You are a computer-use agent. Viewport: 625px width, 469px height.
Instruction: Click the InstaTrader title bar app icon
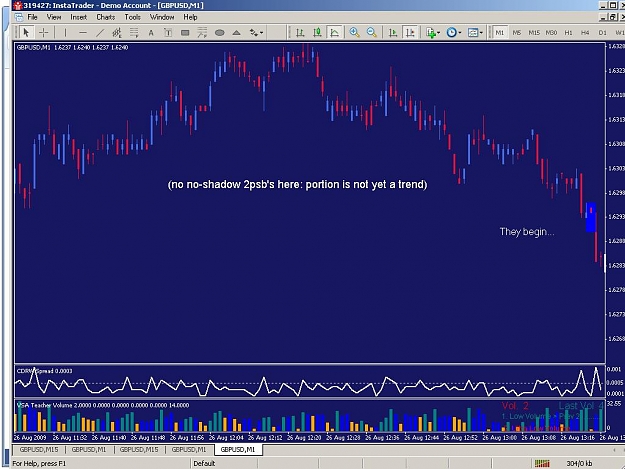click(x=18, y=5)
